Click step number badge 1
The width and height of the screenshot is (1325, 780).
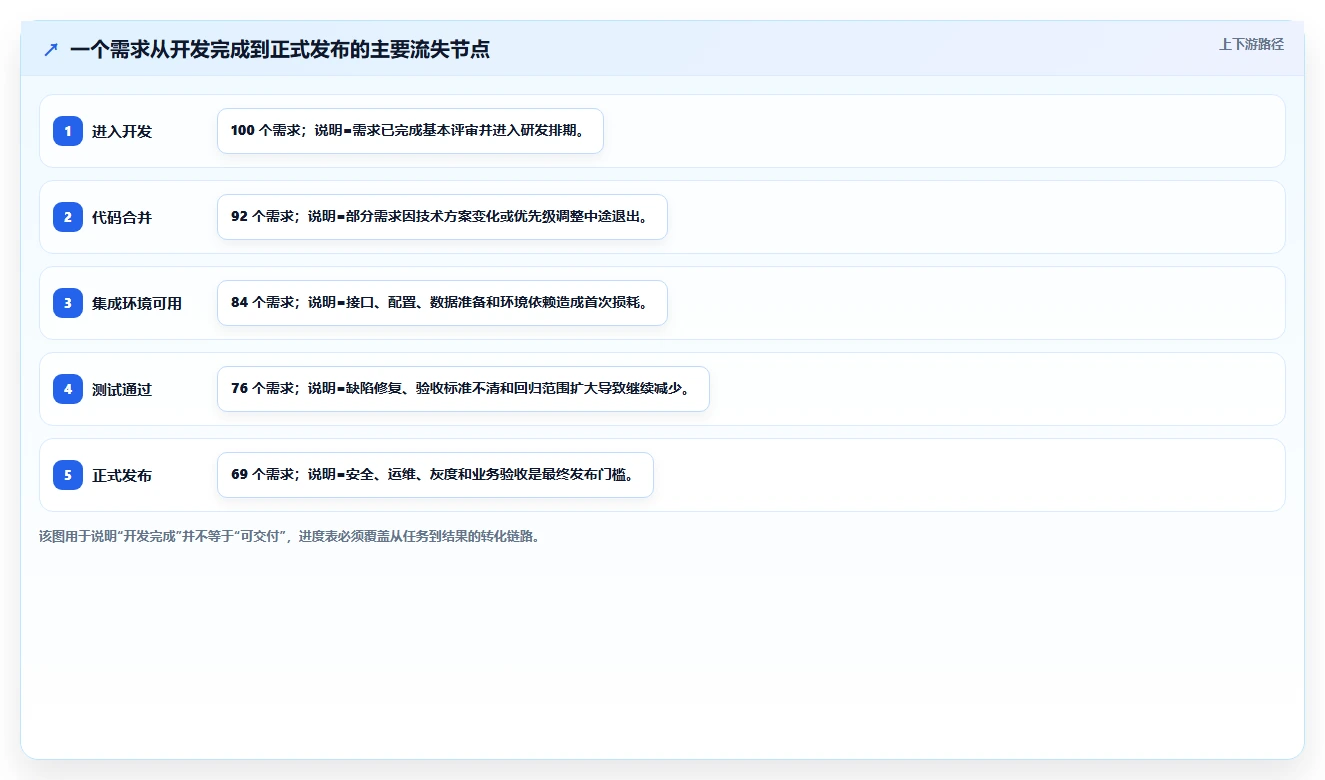pos(68,131)
